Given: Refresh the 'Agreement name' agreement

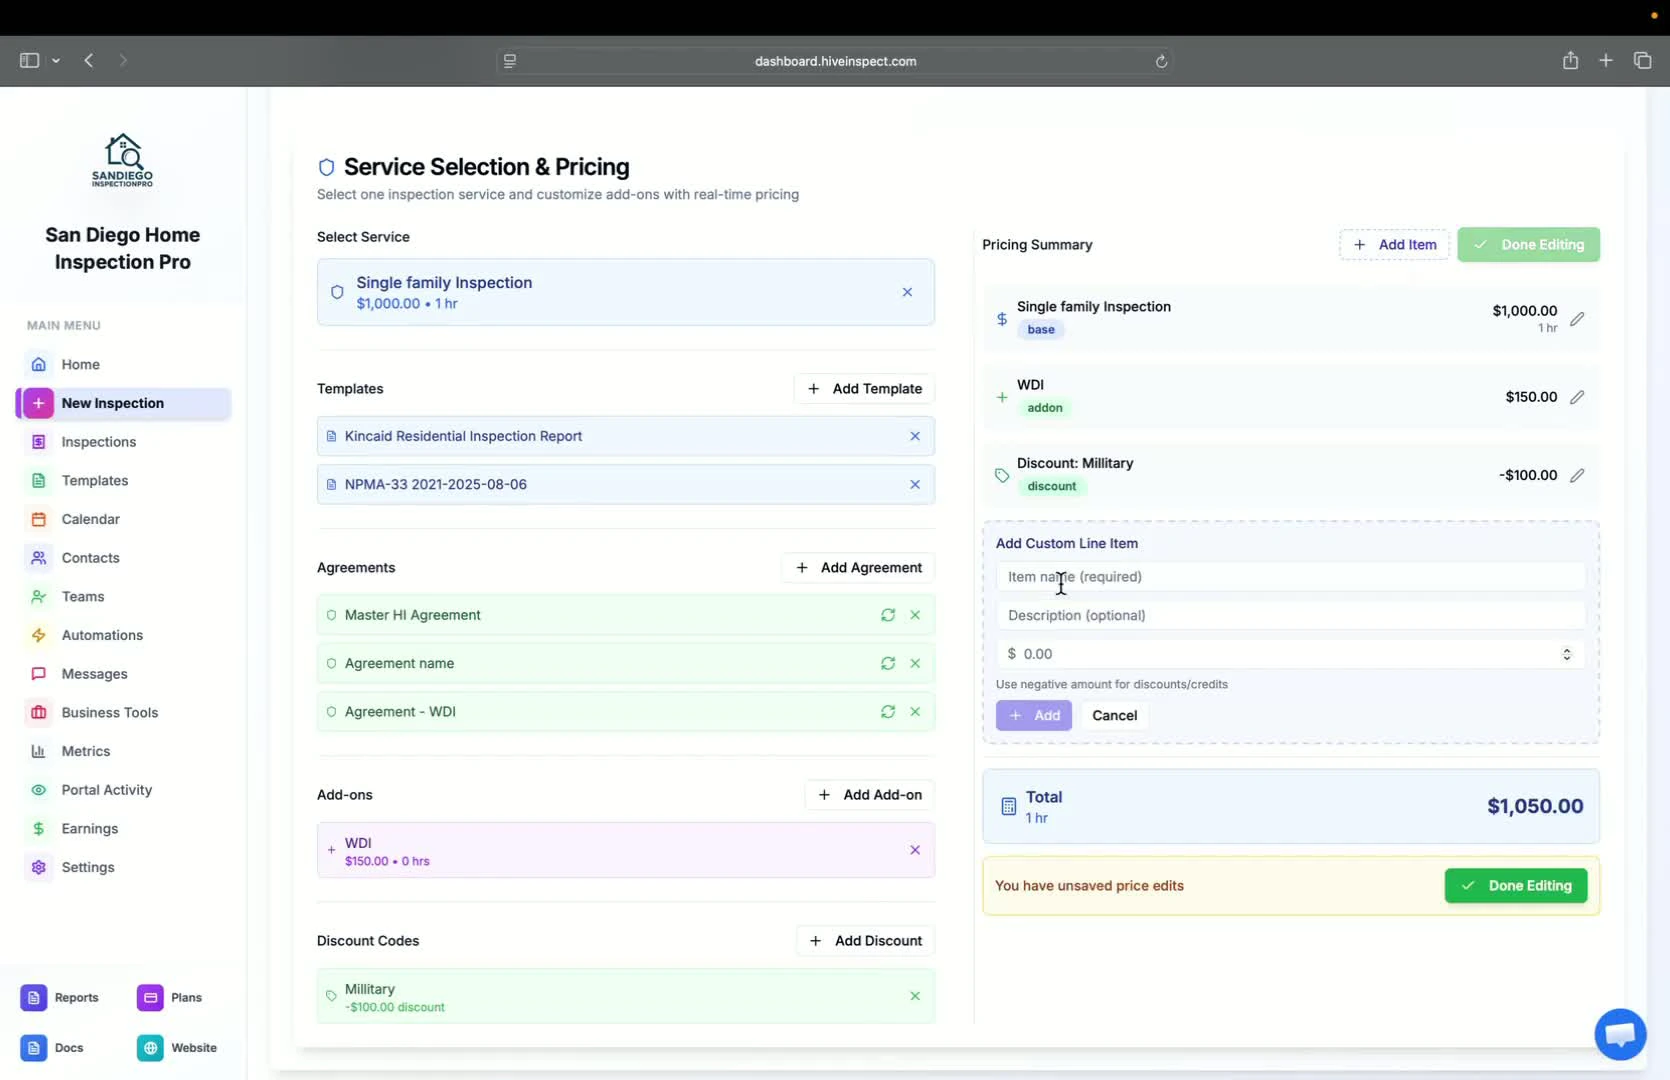Looking at the screenshot, I should (887, 663).
